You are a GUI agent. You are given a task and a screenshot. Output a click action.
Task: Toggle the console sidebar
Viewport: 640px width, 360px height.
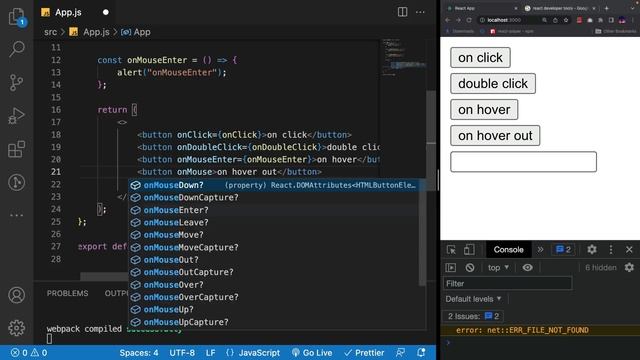(451, 268)
